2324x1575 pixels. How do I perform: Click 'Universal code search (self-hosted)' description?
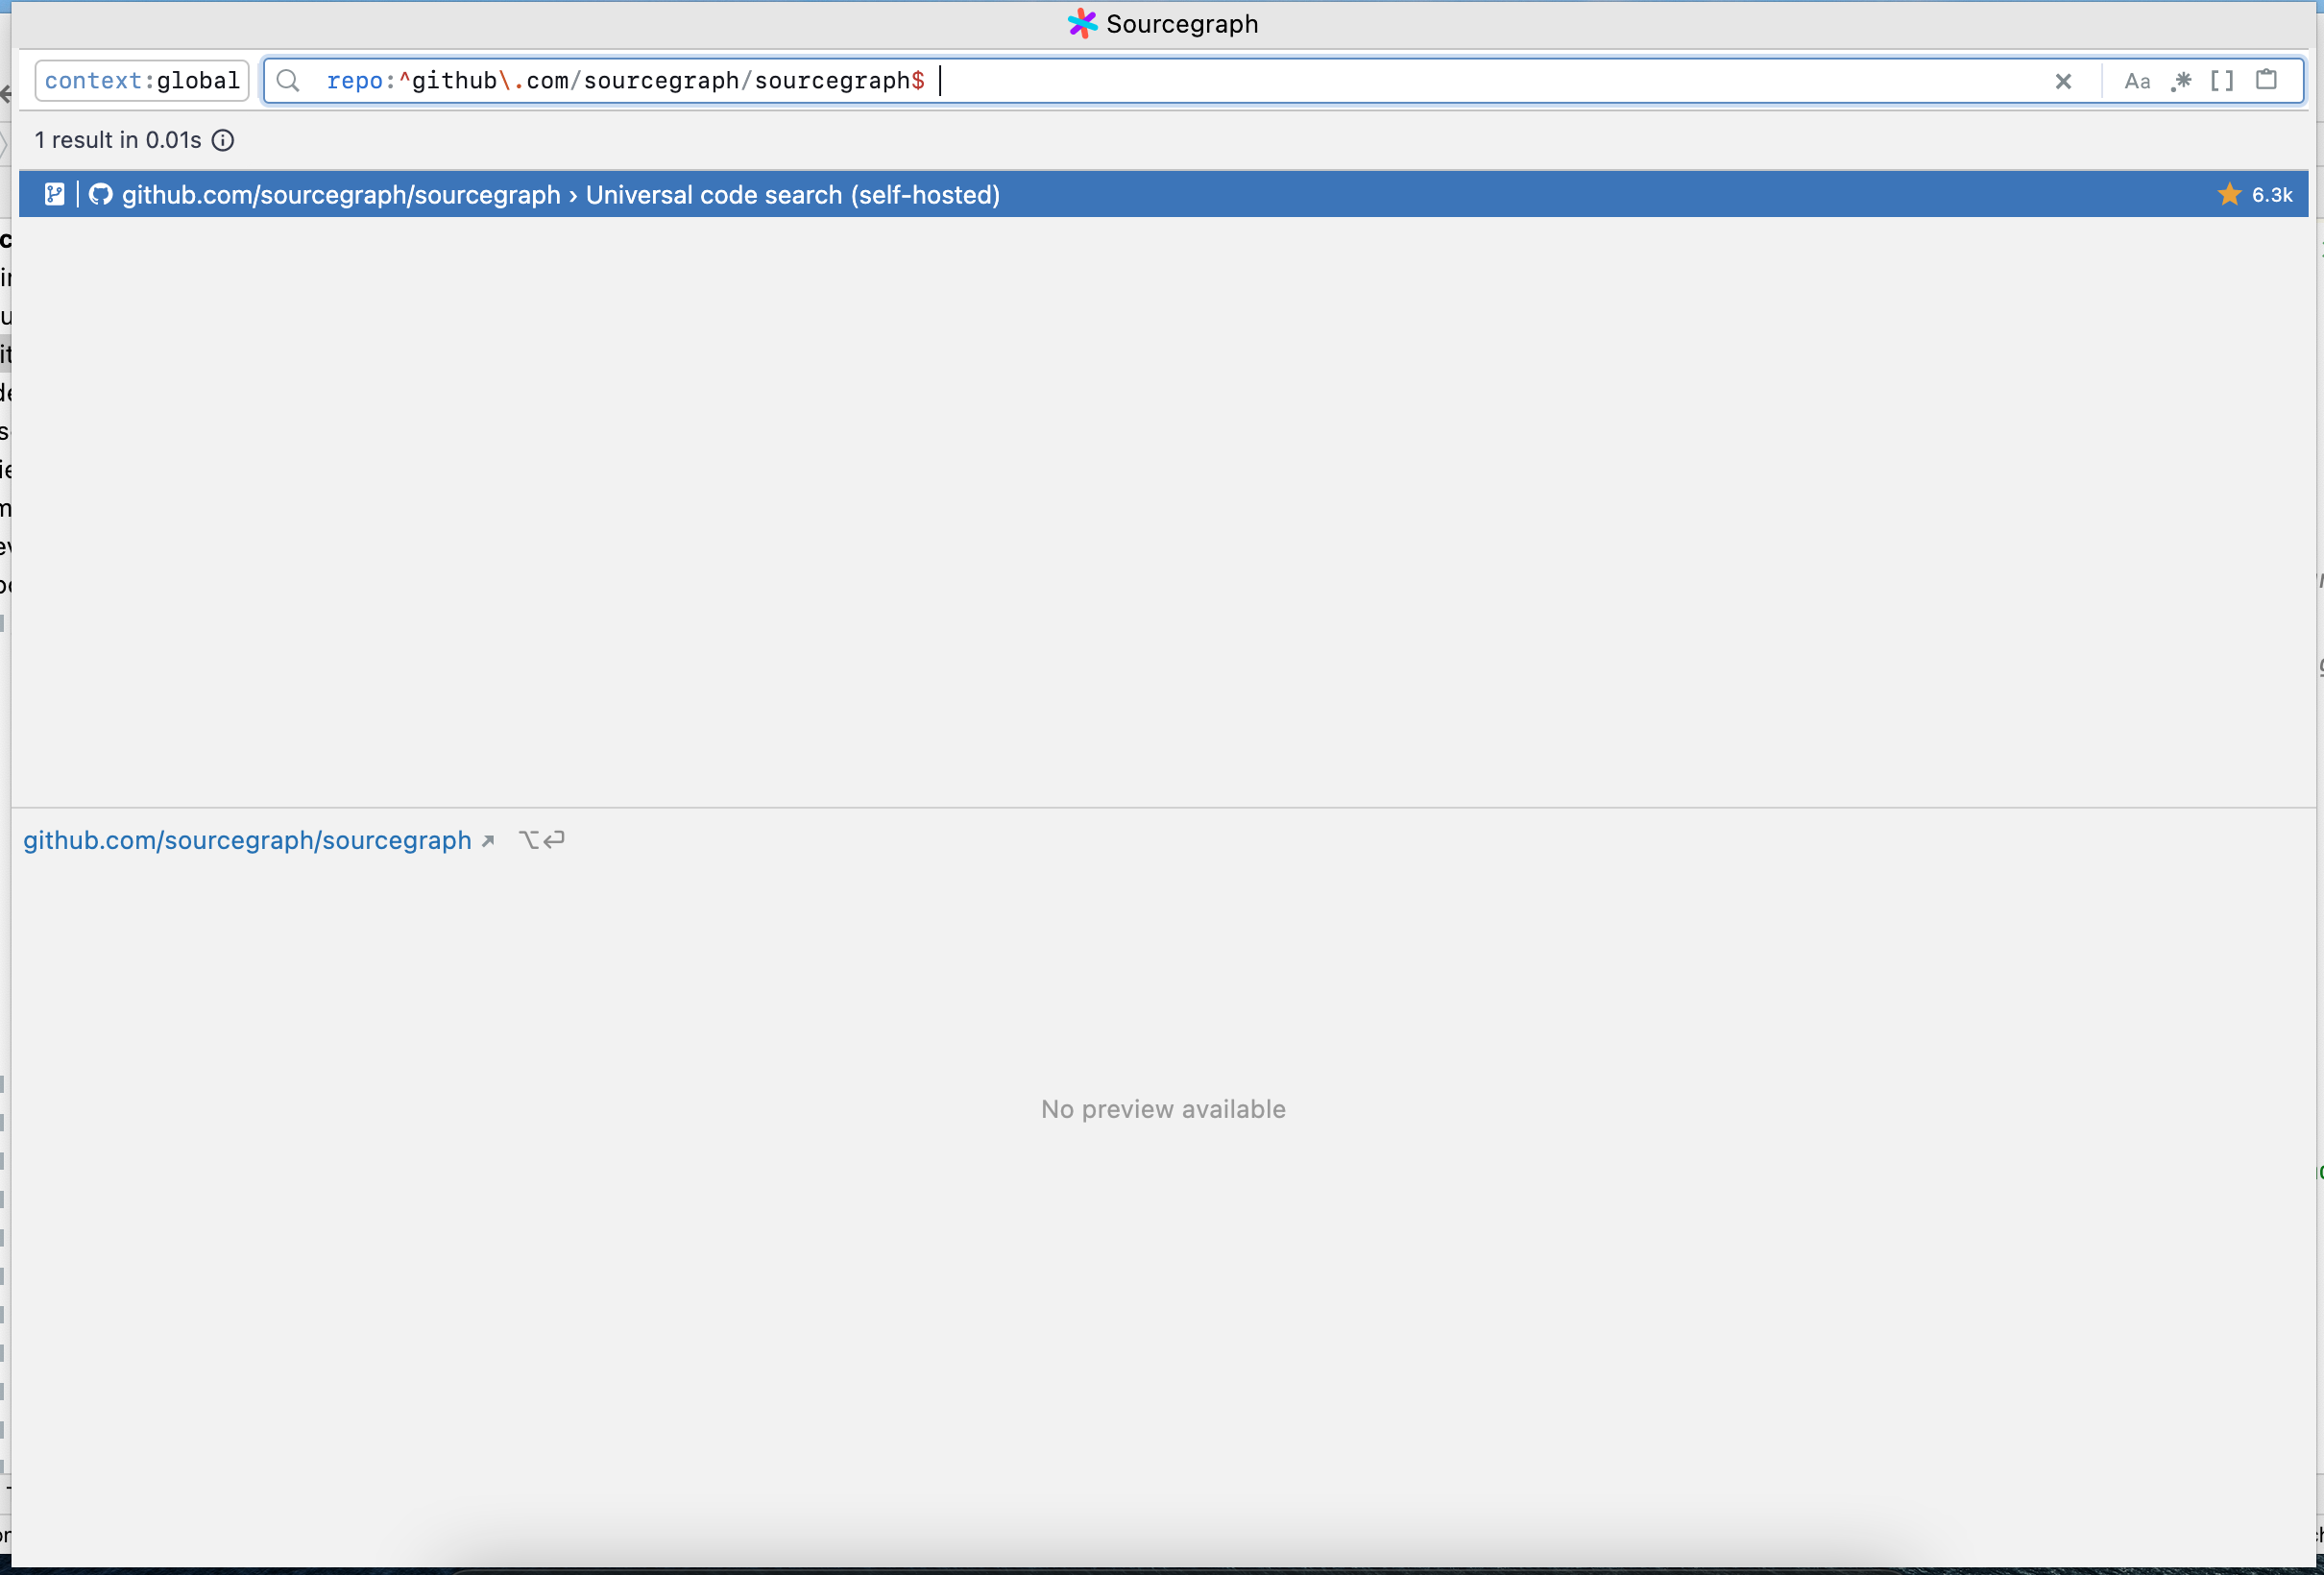(x=793, y=194)
